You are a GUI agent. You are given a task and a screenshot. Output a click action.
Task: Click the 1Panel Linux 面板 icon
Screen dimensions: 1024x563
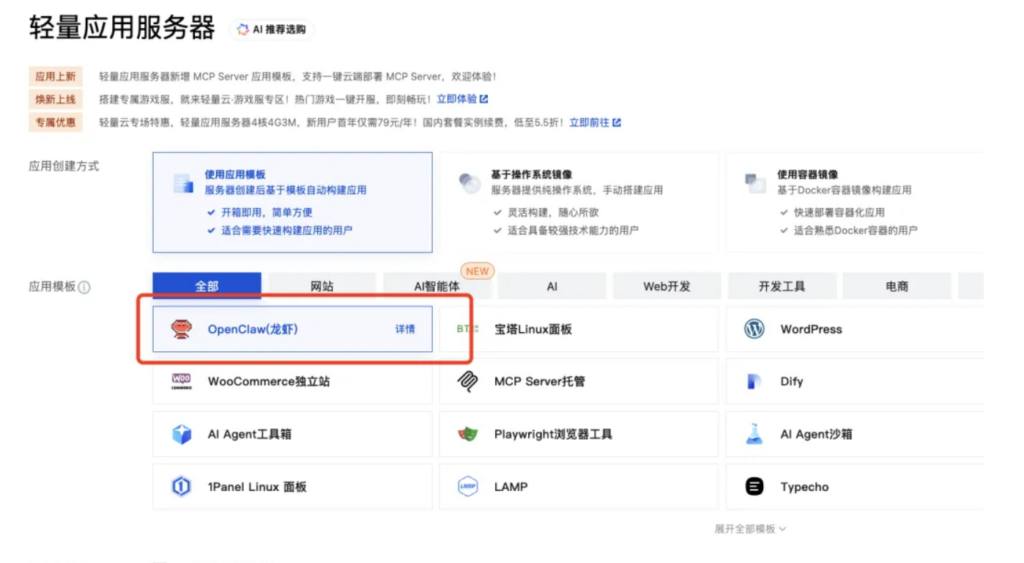pyautogui.click(x=181, y=487)
